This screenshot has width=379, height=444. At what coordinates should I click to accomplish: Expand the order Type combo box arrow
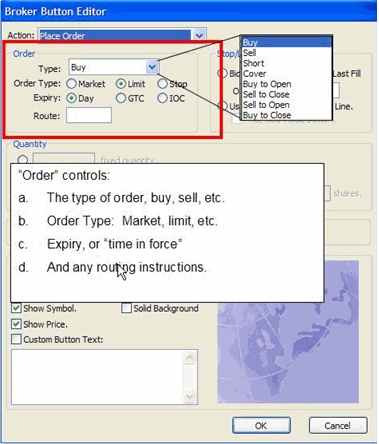pos(152,67)
